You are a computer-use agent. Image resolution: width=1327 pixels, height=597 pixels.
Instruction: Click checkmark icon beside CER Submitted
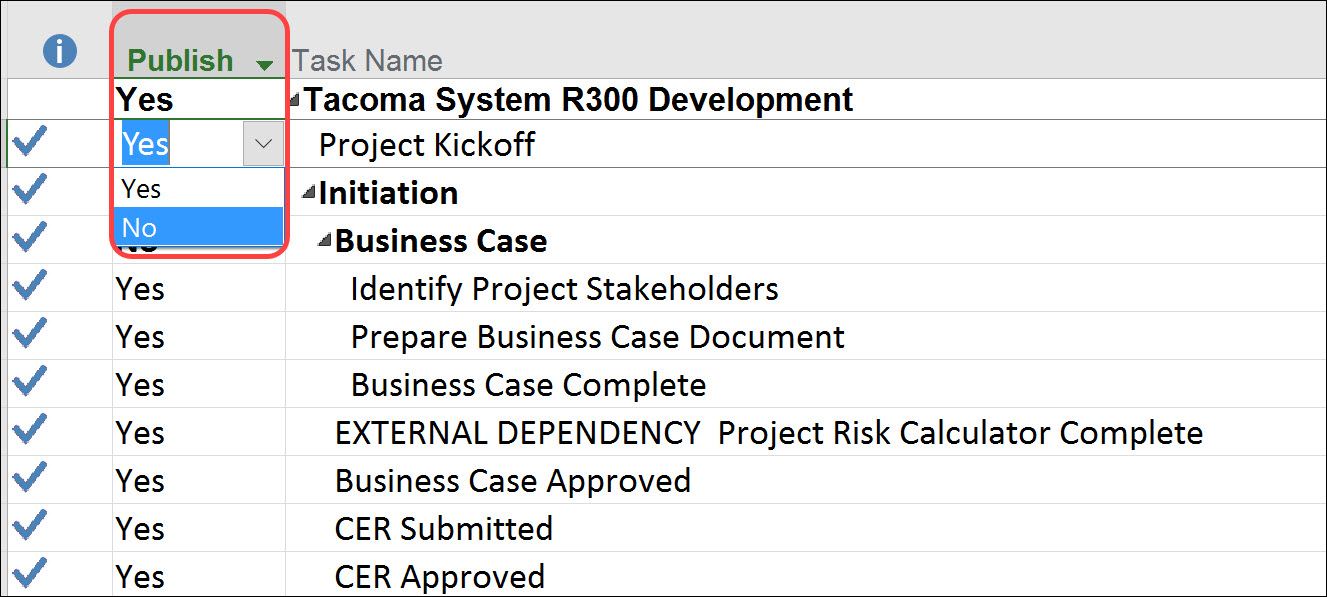(x=29, y=528)
